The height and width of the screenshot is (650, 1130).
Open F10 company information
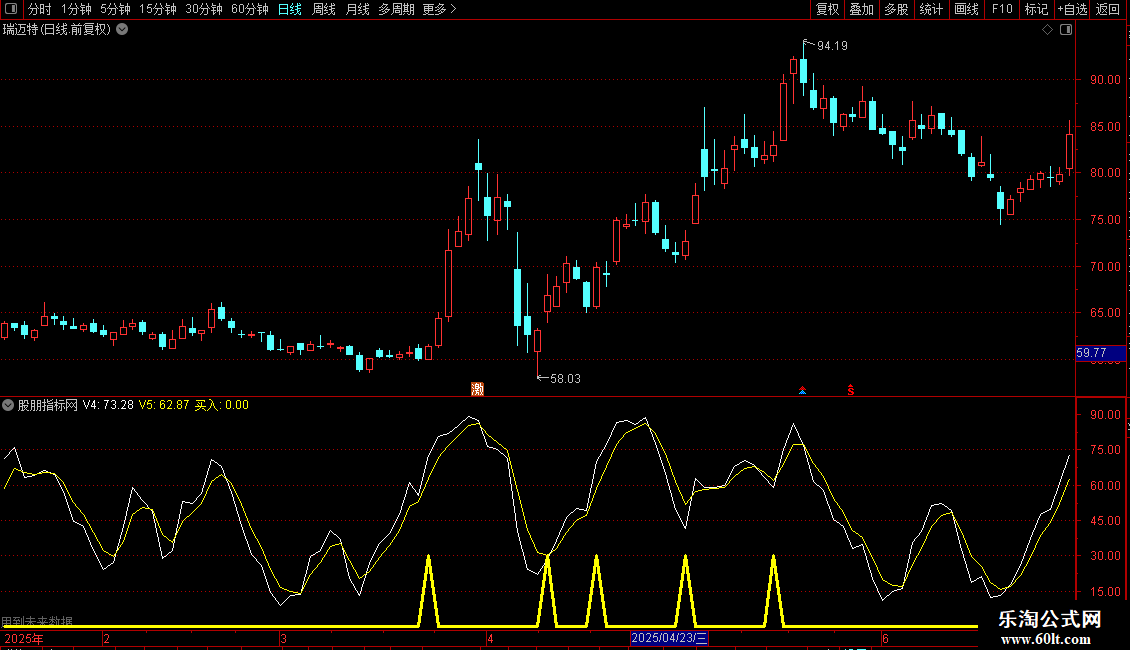pyautogui.click(x=1002, y=9)
